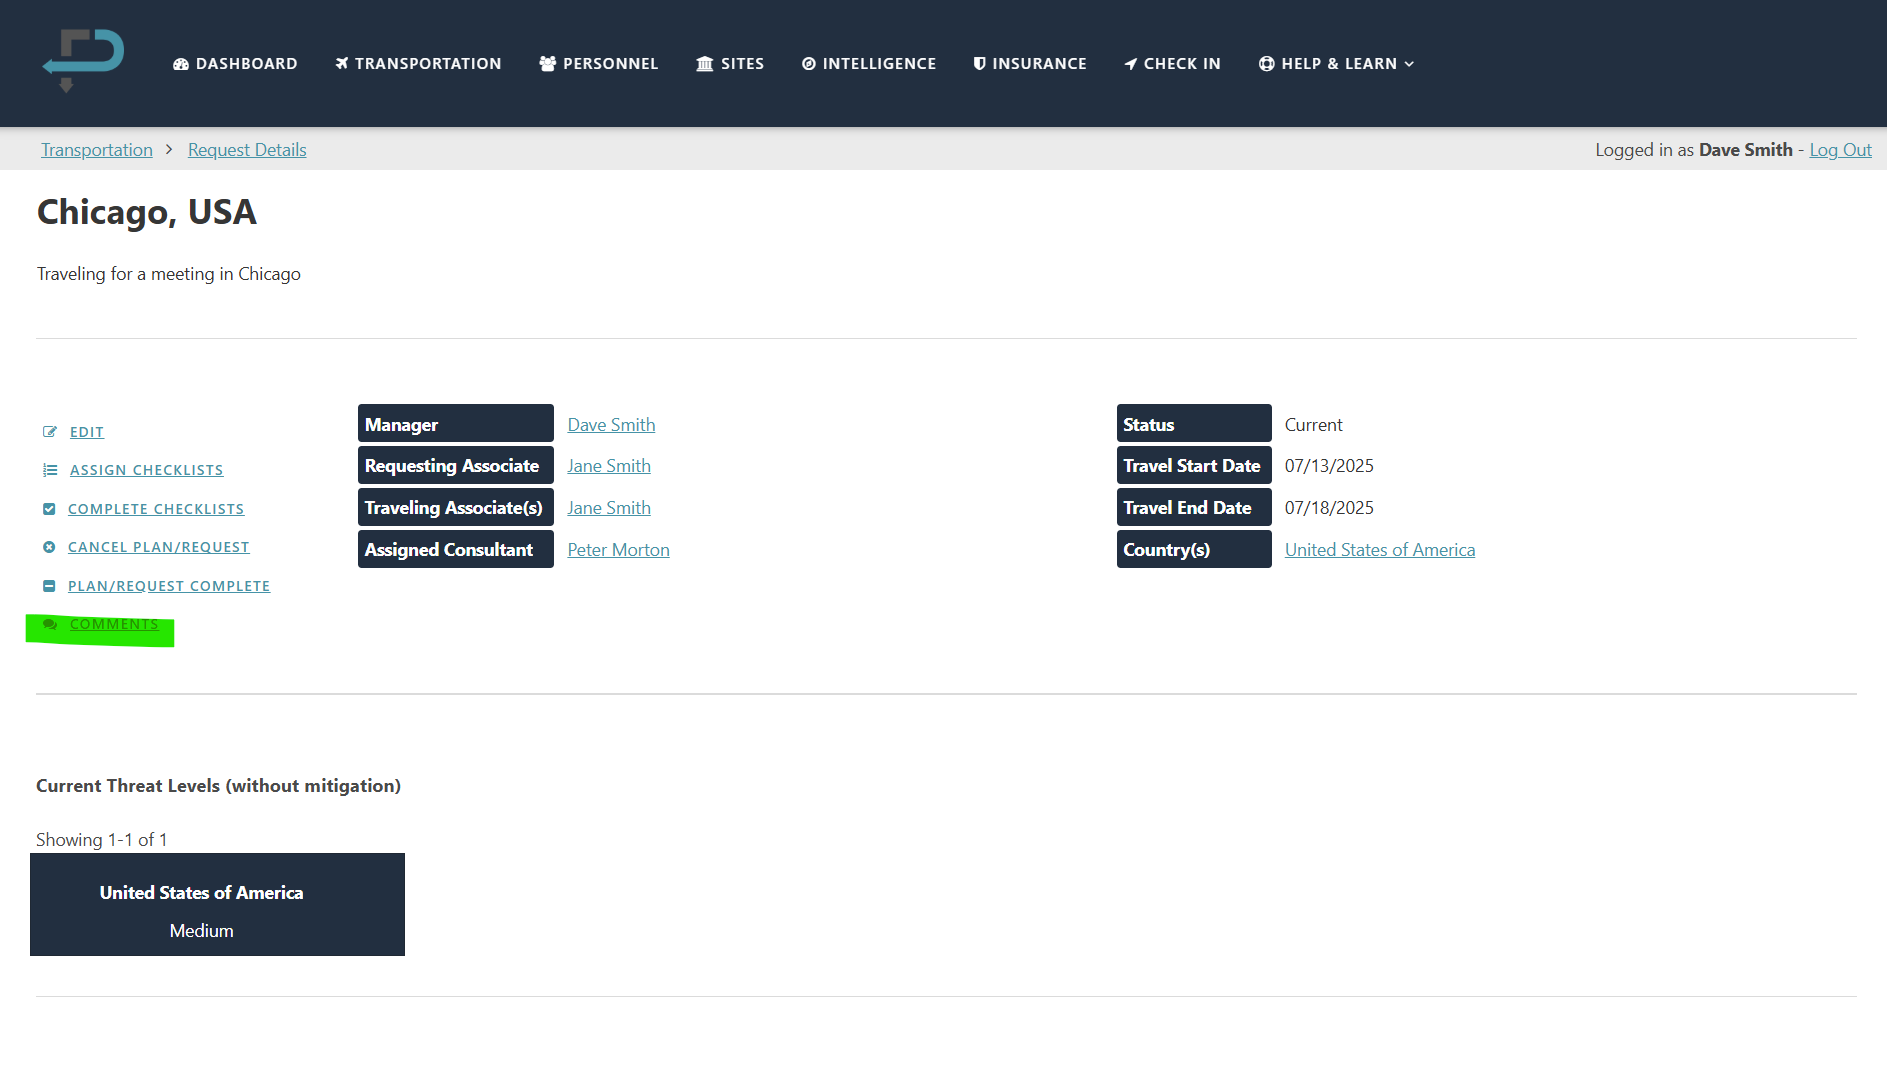Open the United States of America country link
1887x1068 pixels.
pos(1380,549)
